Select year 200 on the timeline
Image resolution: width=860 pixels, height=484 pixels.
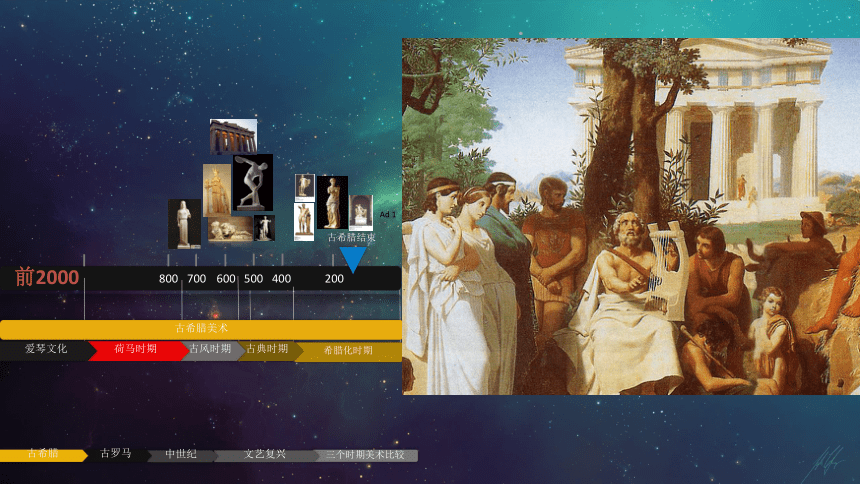pyautogui.click(x=334, y=279)
